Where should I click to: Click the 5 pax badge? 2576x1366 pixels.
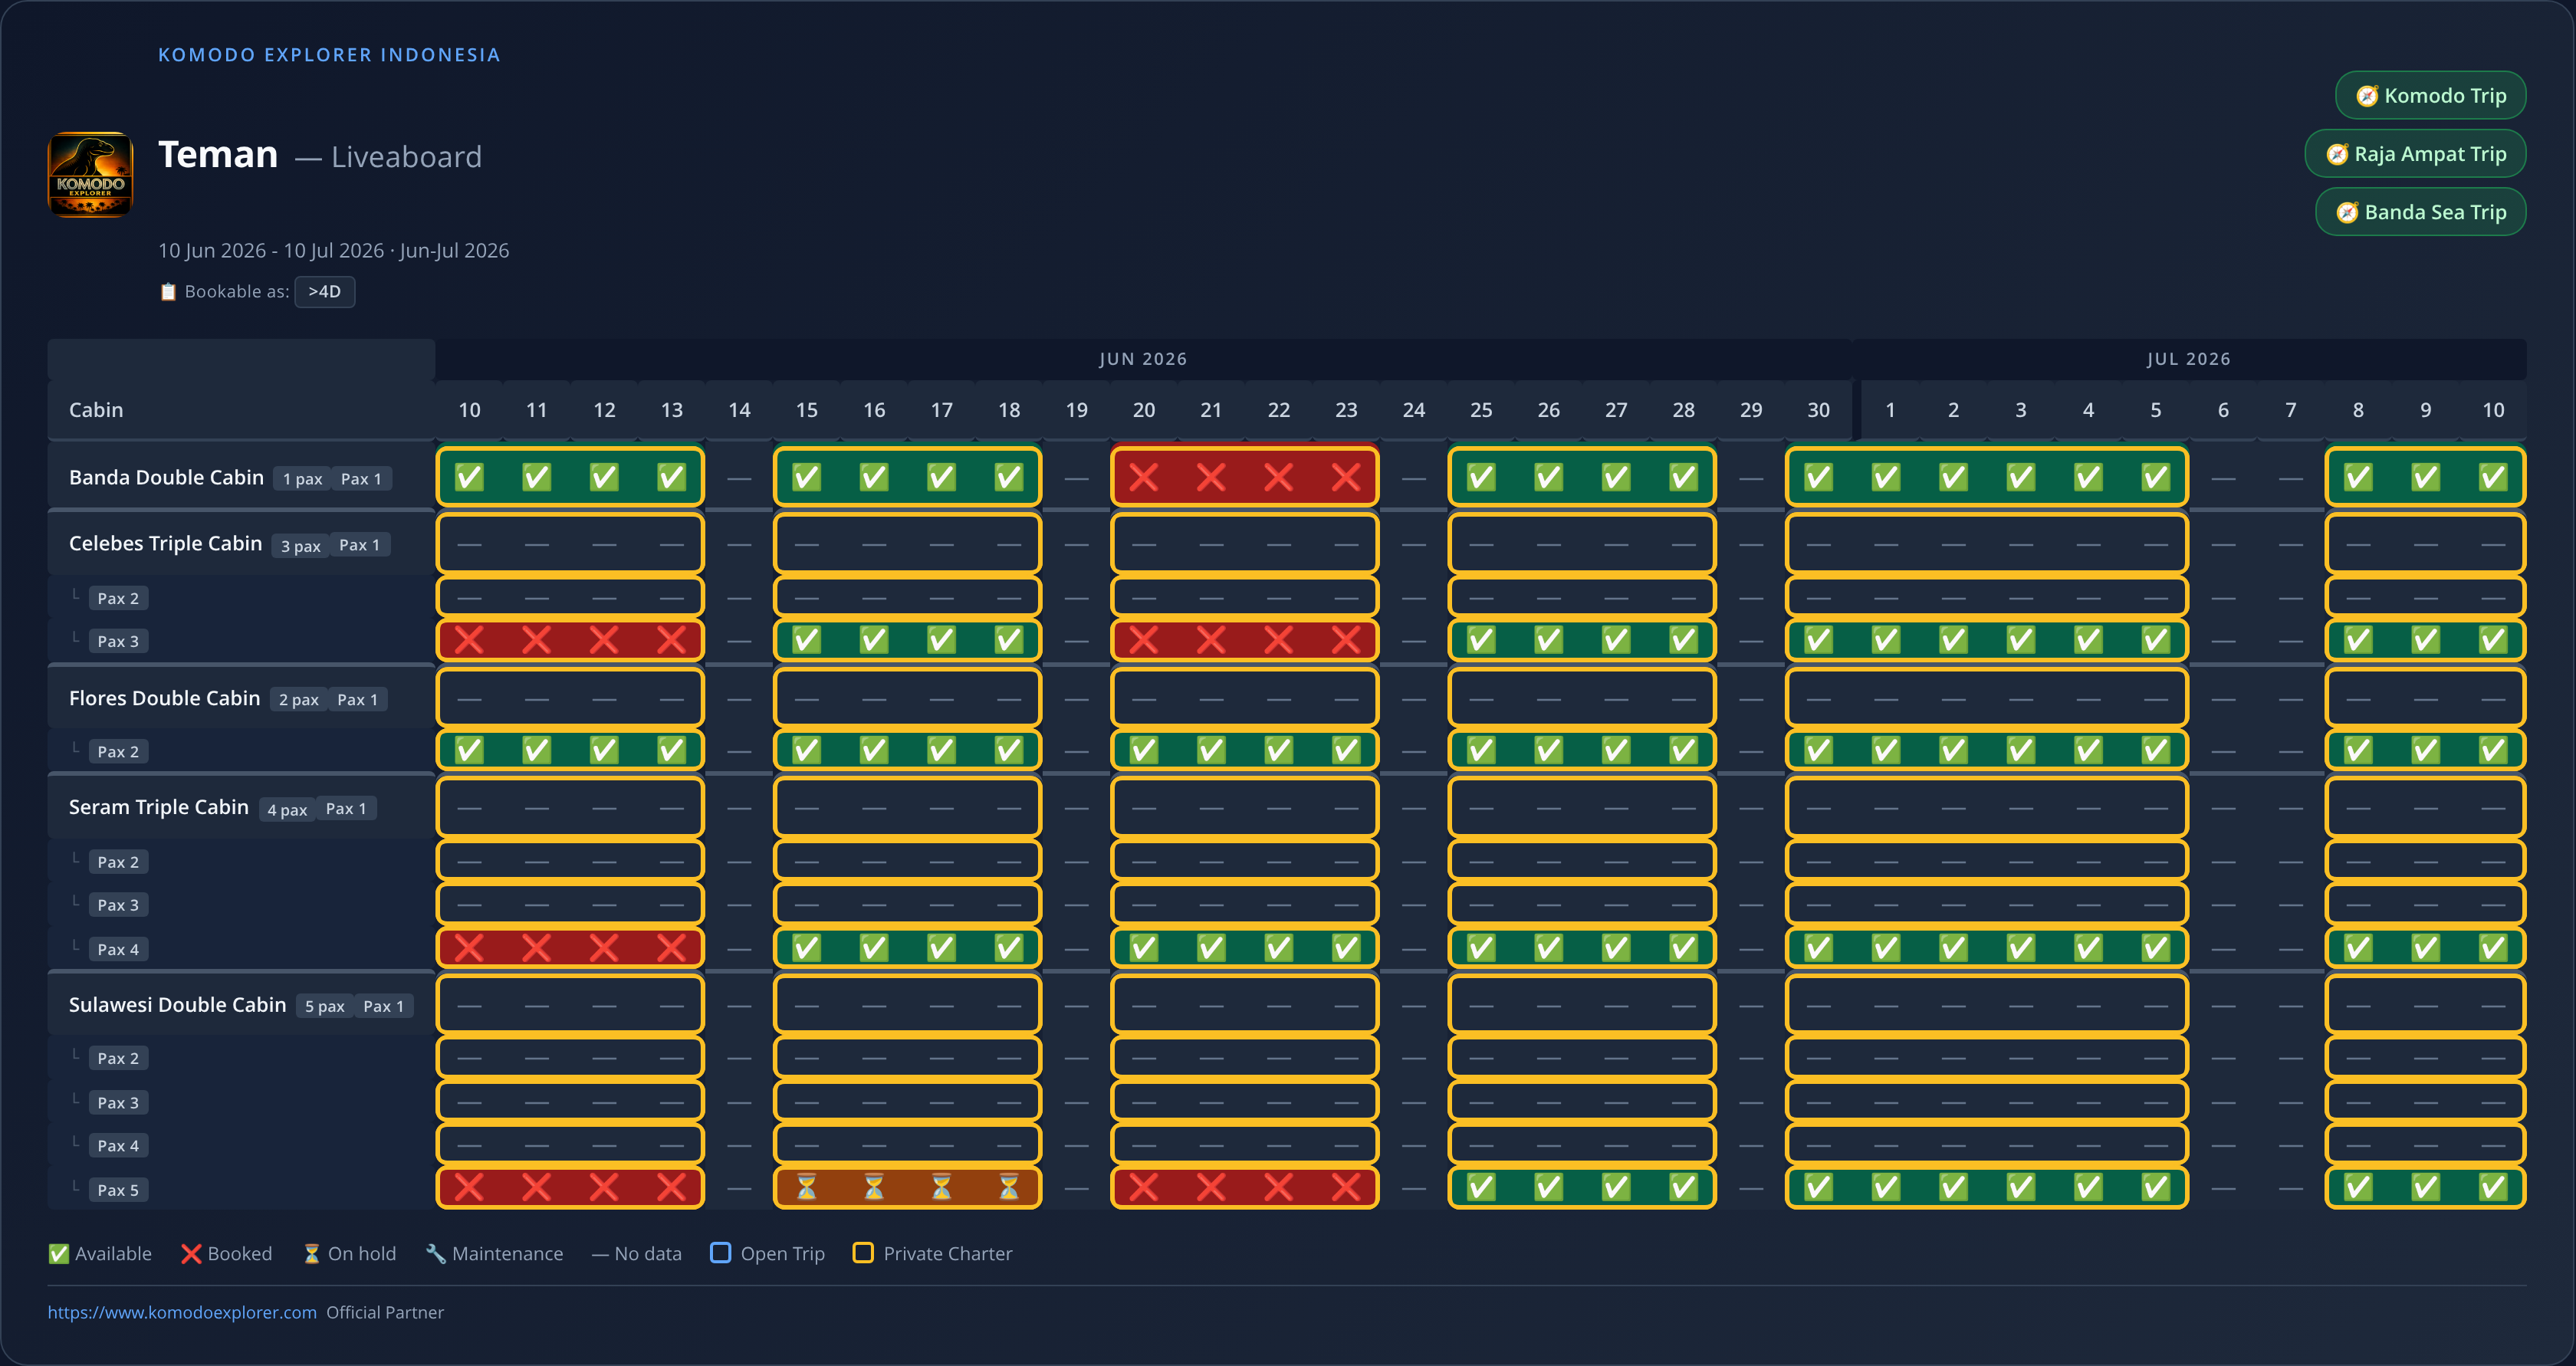324,1007
